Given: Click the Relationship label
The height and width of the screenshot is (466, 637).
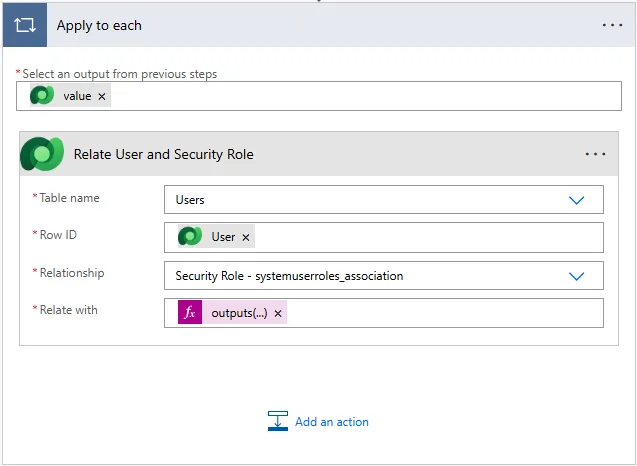Looking at the screenshot, I should click(72, 273).
